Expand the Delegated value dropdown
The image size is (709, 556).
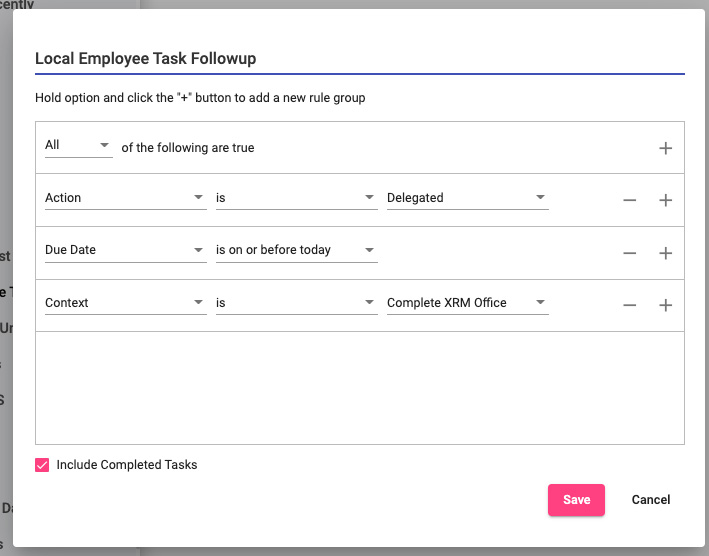(467, 198)
